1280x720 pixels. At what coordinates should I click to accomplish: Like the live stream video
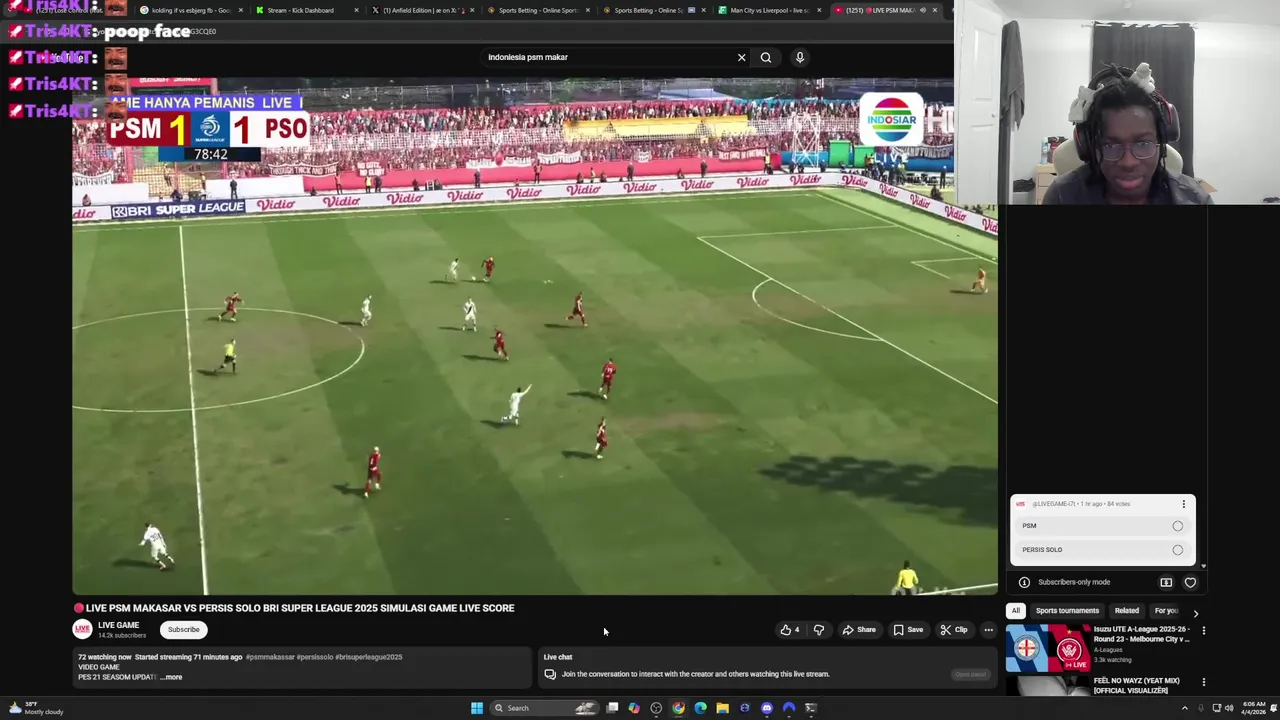790,630
